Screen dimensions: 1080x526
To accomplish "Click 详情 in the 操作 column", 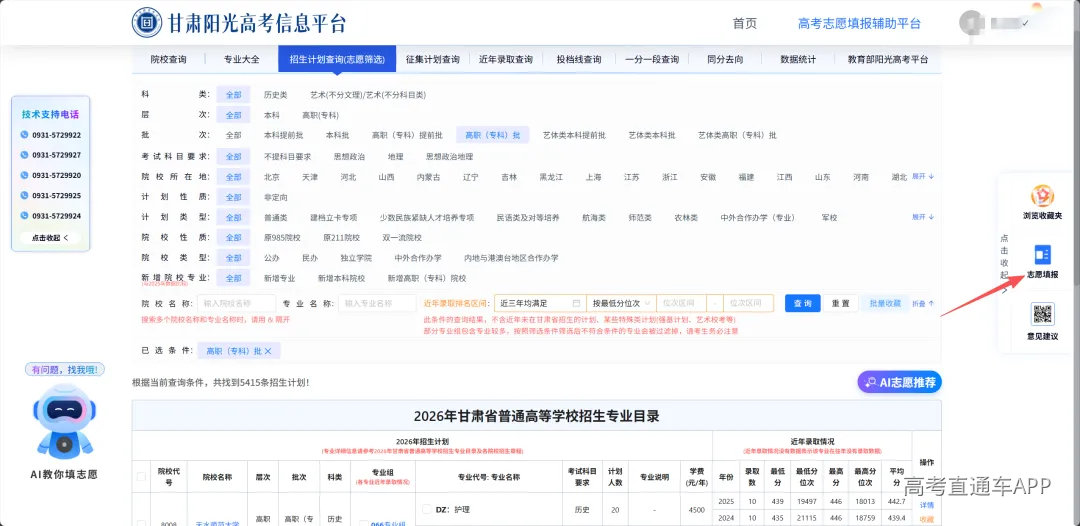I will [x=926, y=505].
